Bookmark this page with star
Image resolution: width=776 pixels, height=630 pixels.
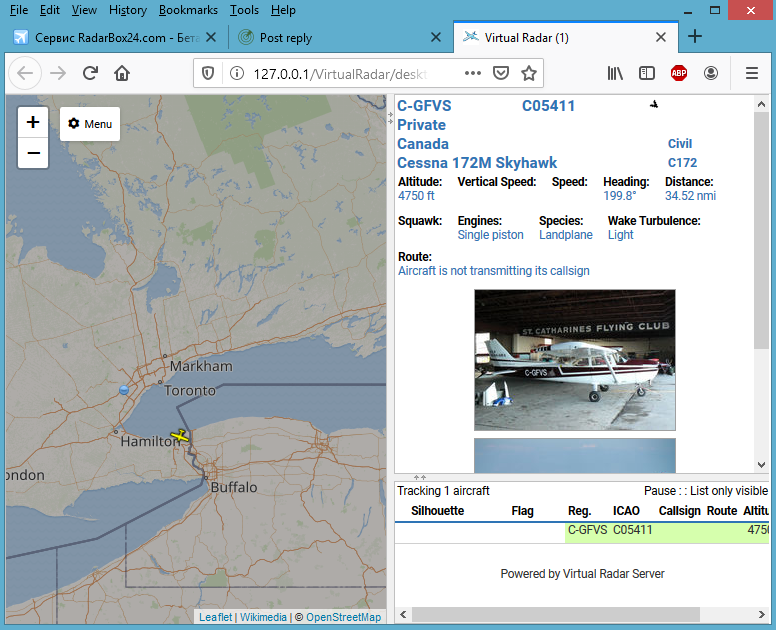(x=529, y=73)
